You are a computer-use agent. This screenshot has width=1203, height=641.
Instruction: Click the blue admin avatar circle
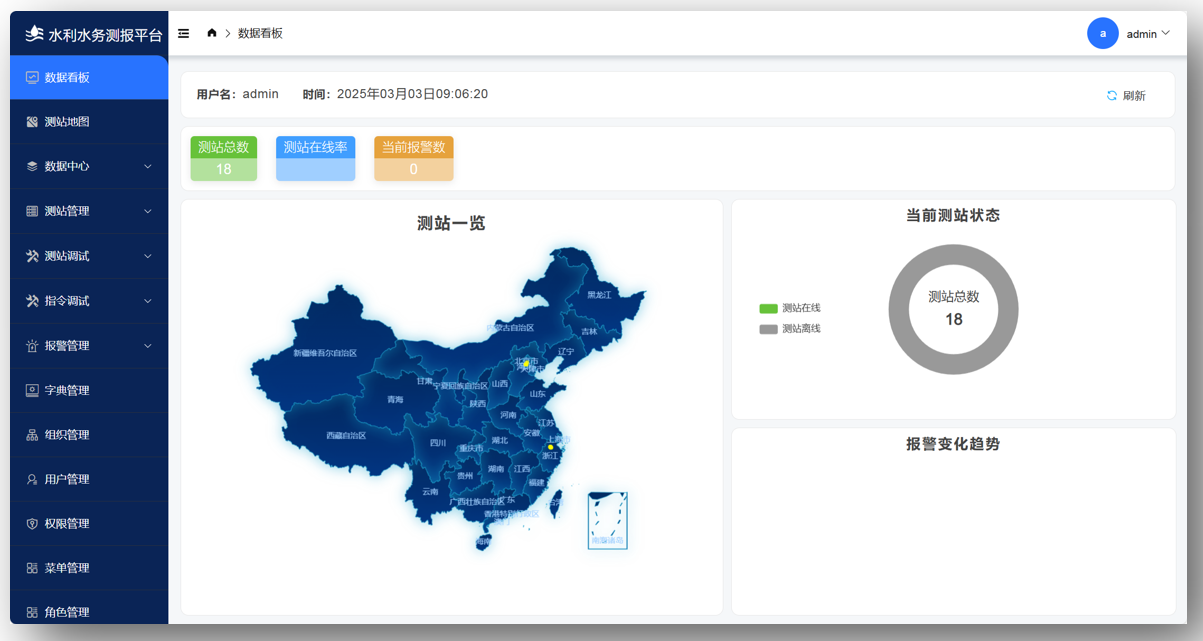1103,33
